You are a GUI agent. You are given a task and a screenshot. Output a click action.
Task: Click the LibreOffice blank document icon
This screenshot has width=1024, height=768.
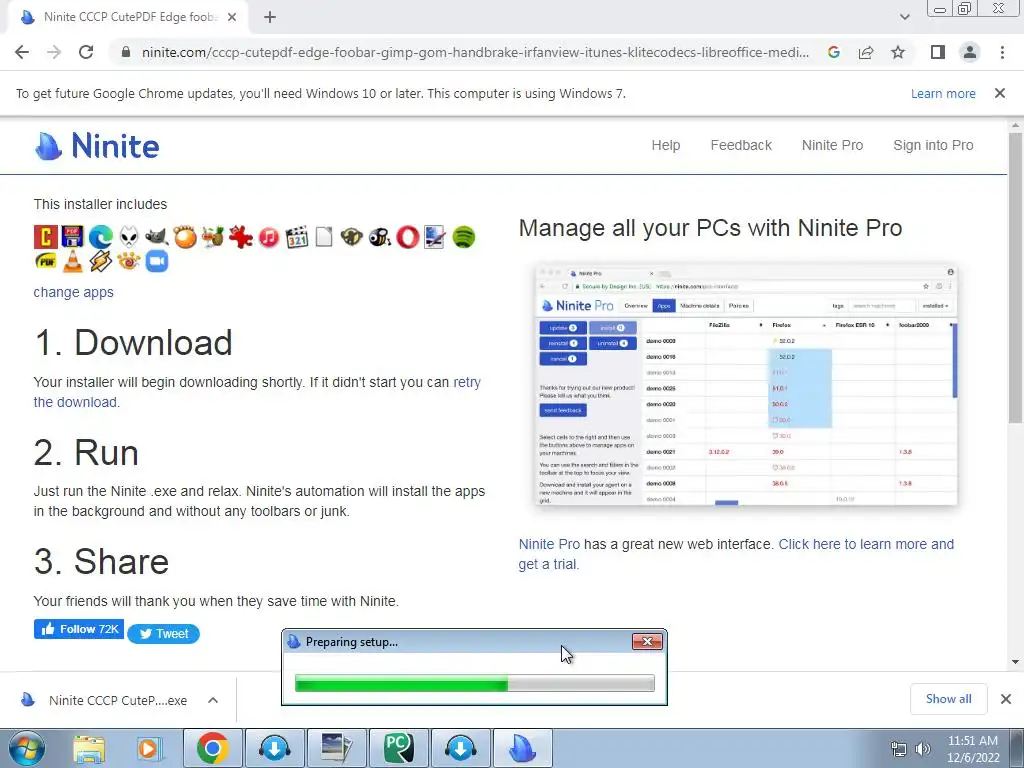click(x=324, y=237)
